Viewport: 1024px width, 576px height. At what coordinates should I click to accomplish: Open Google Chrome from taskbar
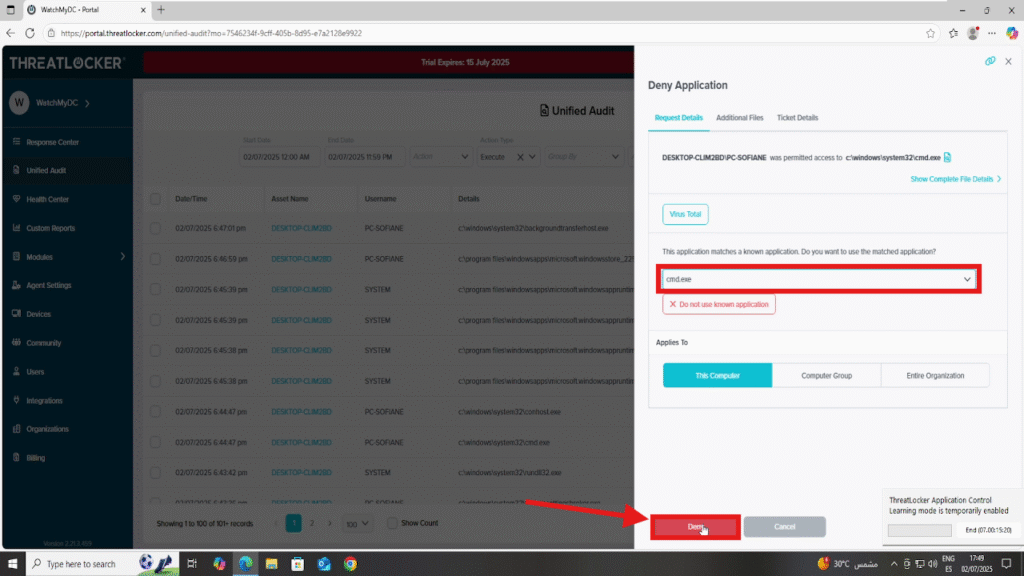pyautogui.click(x=351, y=564)
